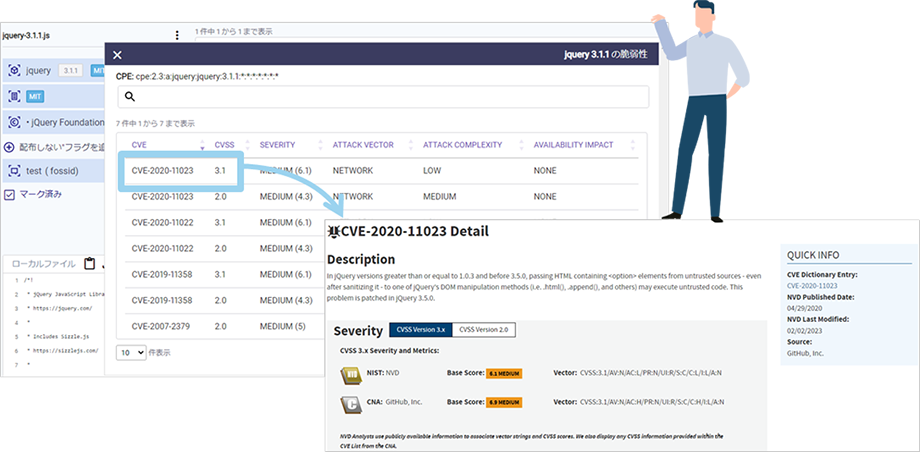
Task: Click the license icon beside the MIT badge
Action: coord(15,96)
